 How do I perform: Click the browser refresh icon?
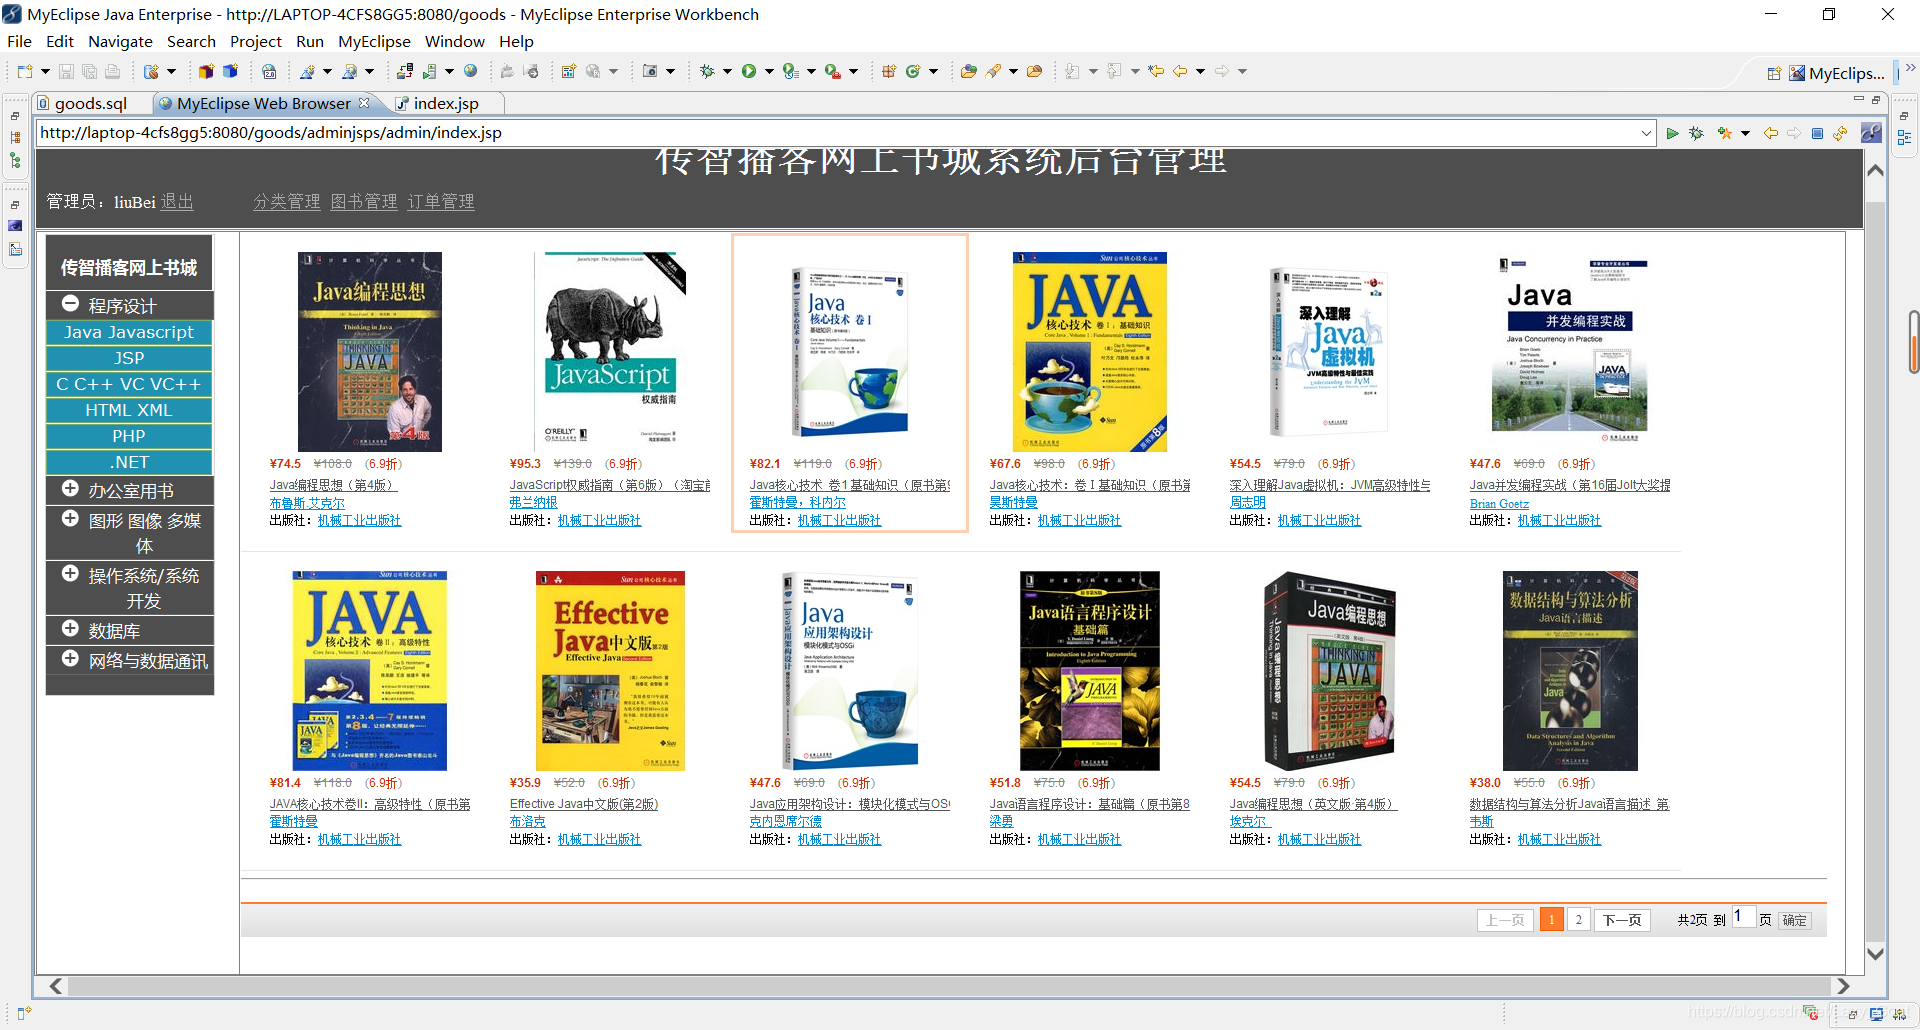click(1840, 133)
